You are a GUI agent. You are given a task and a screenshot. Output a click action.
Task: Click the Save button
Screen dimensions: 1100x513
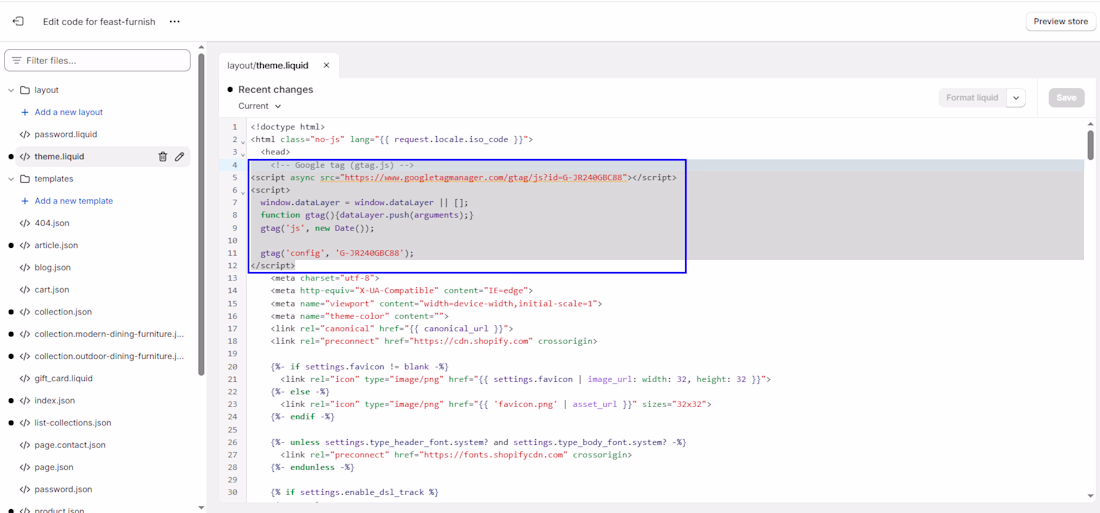[1066, 98]
